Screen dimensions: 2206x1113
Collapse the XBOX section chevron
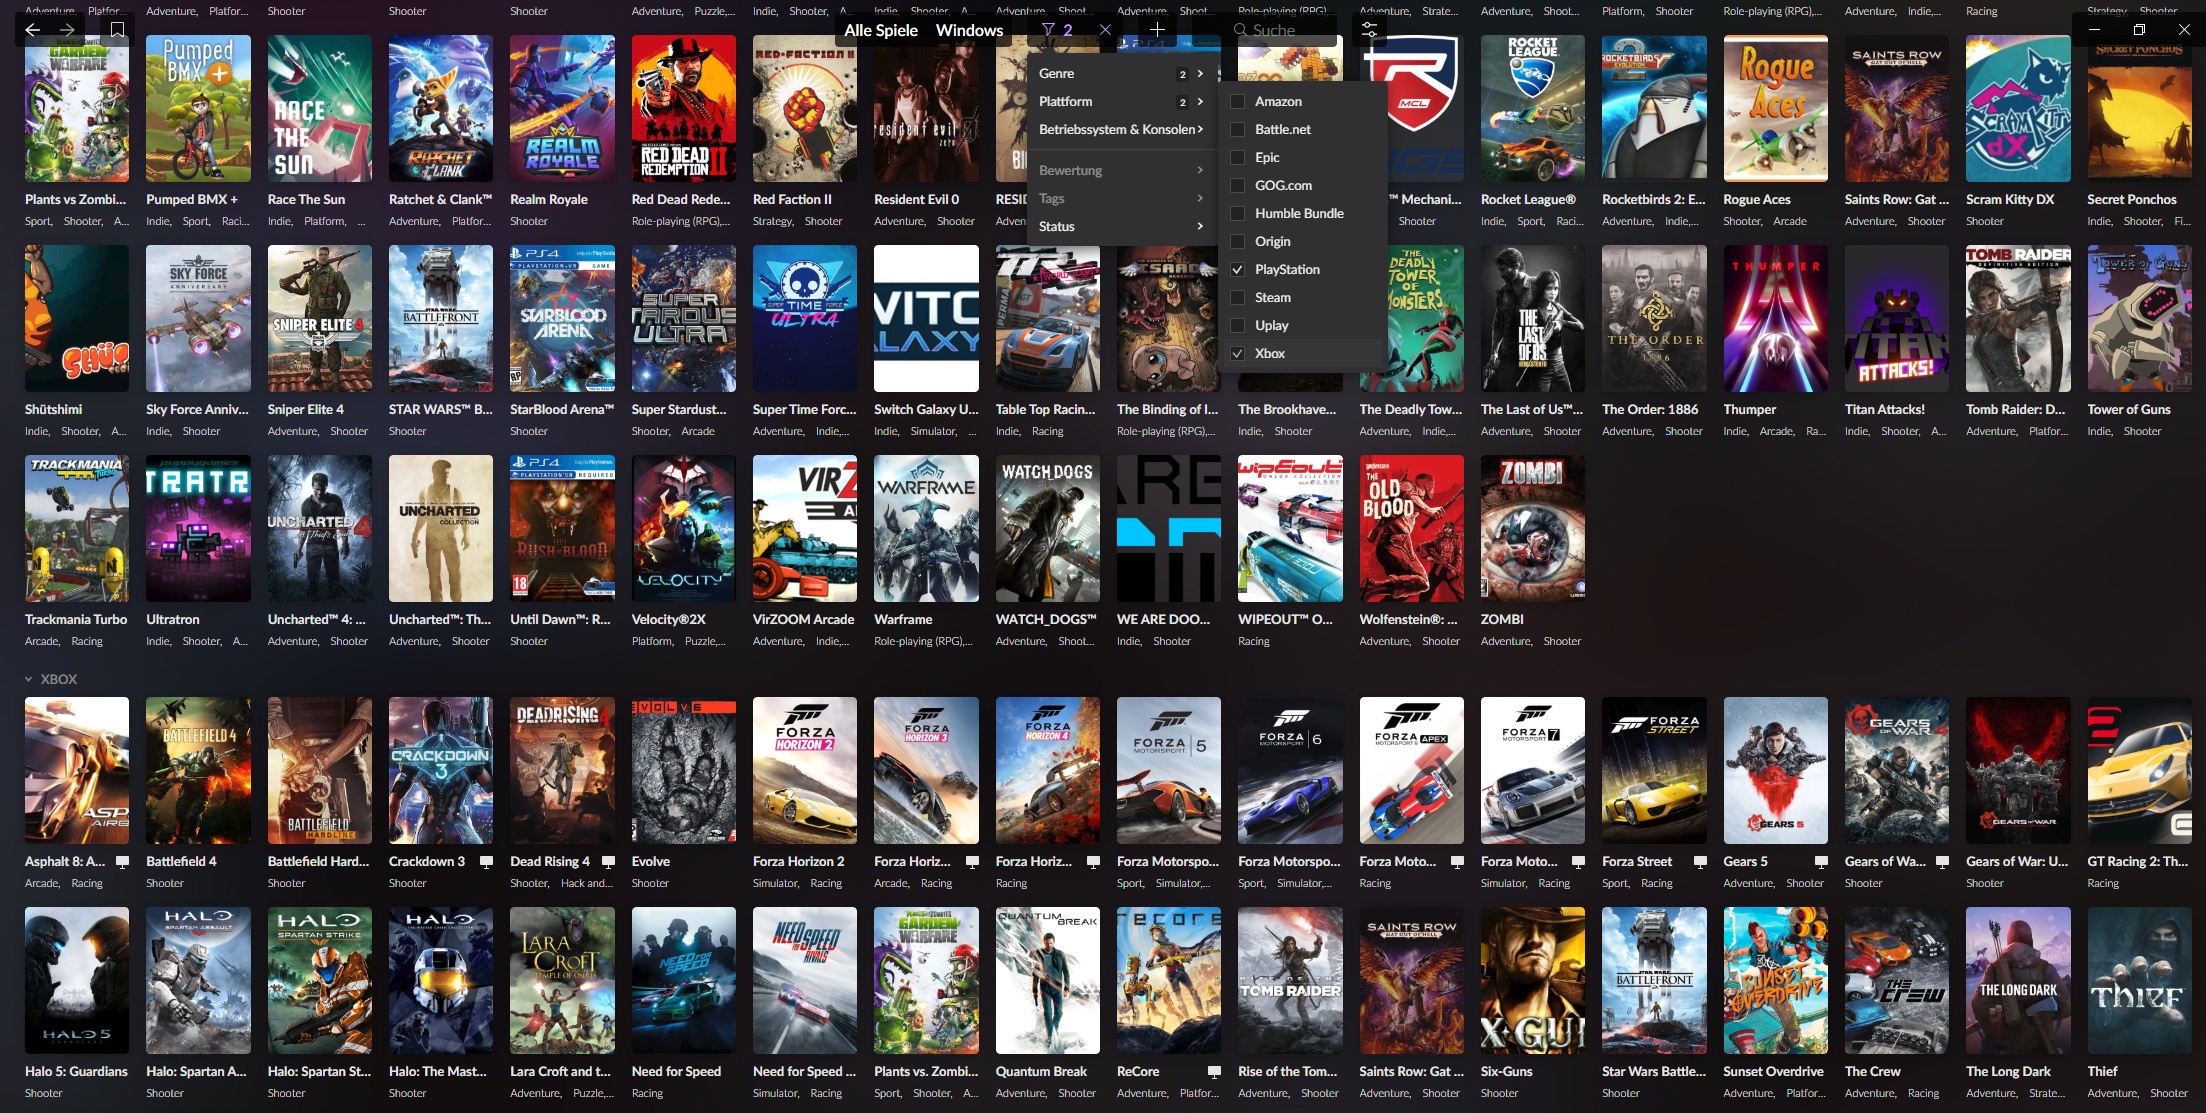pyautogui.click(x=28, y=679)
